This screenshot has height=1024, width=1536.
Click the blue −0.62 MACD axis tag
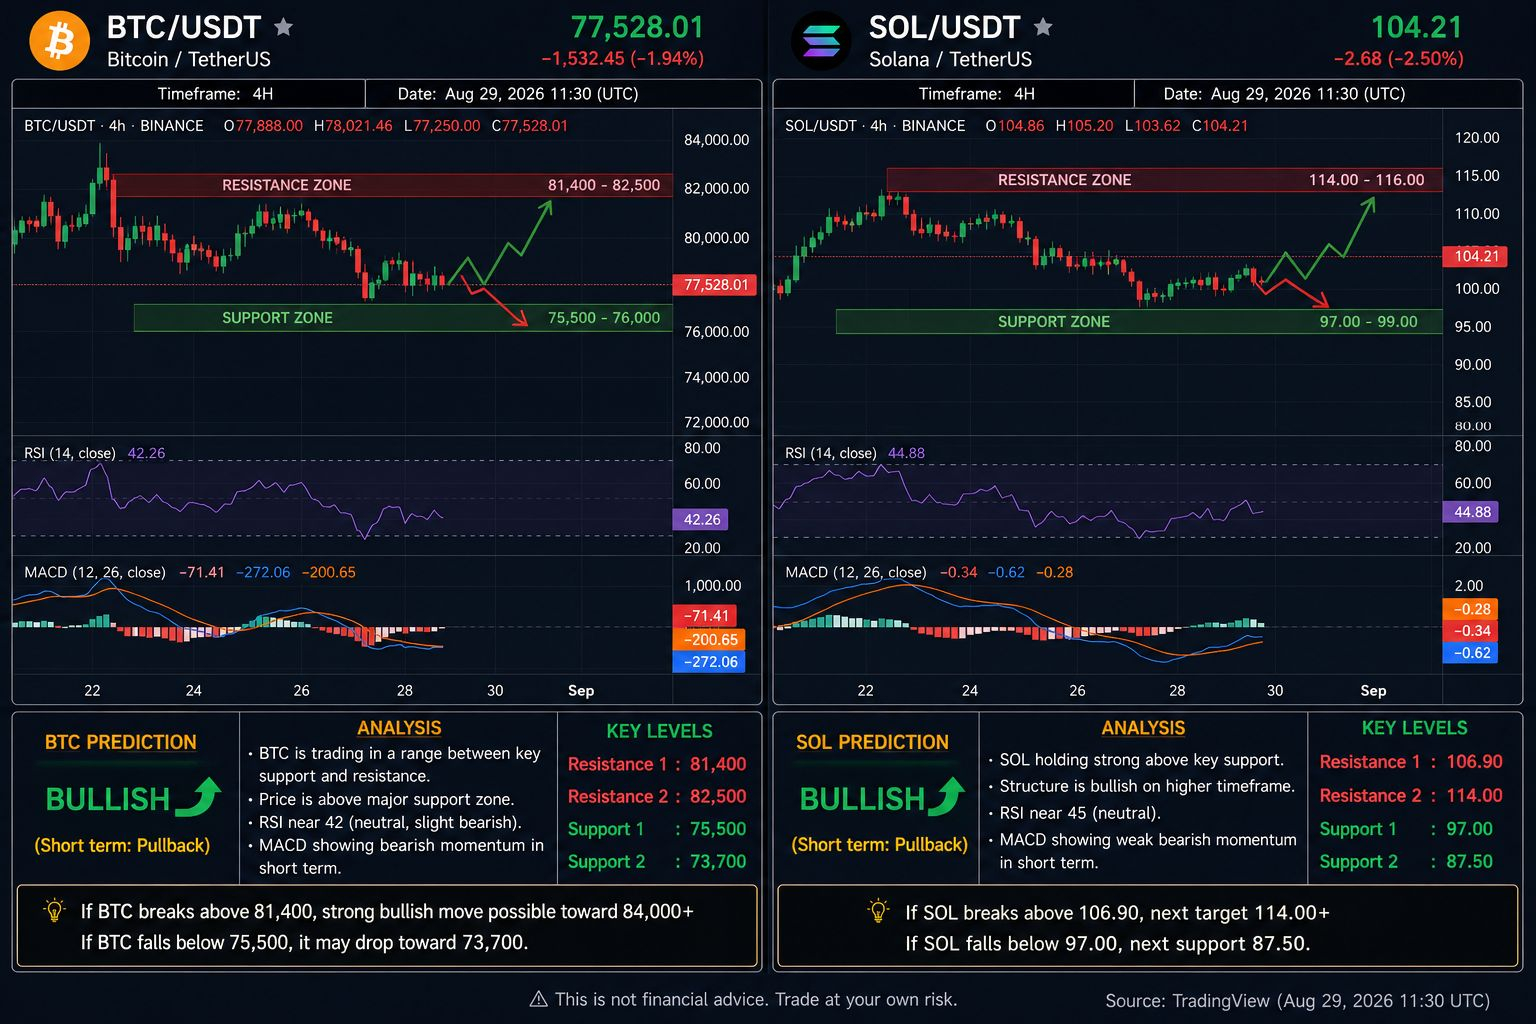point(1470,653)
